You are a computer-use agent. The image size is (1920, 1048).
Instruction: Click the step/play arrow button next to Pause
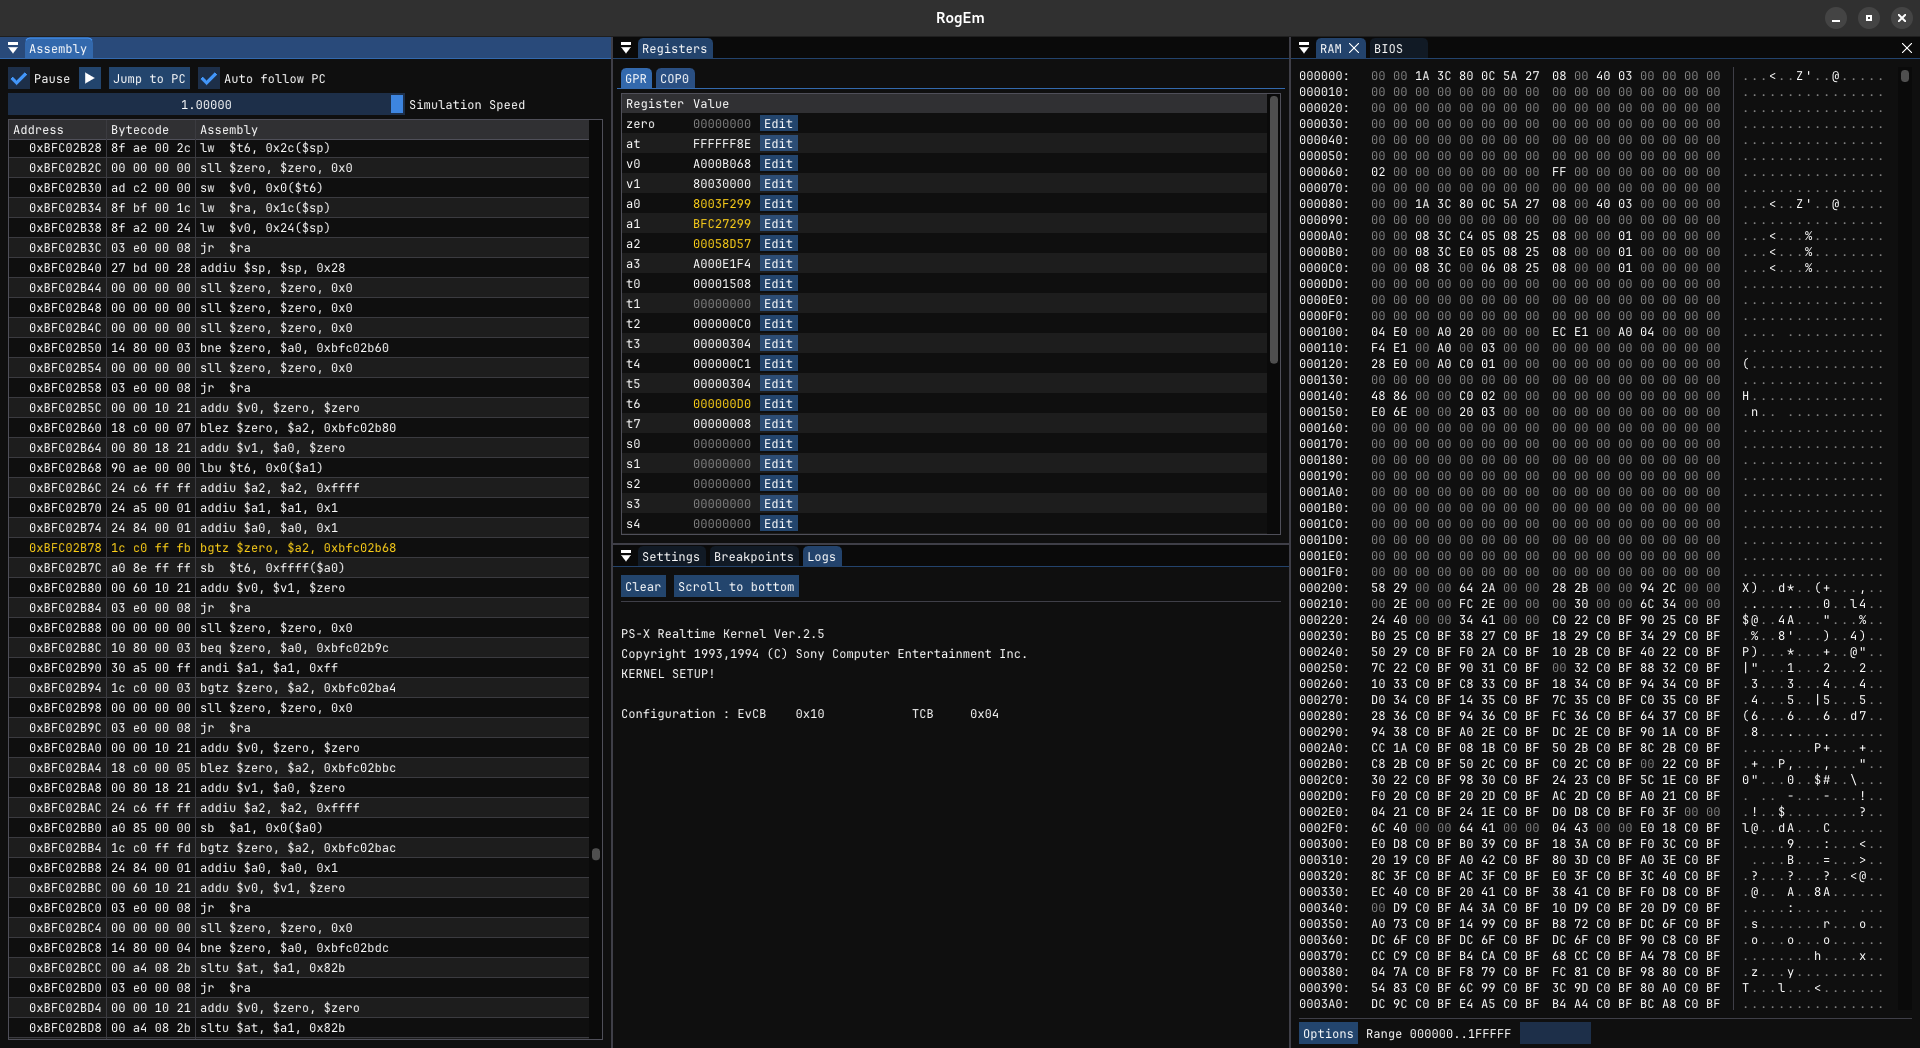pyautogui.click(x=90, y=78)
